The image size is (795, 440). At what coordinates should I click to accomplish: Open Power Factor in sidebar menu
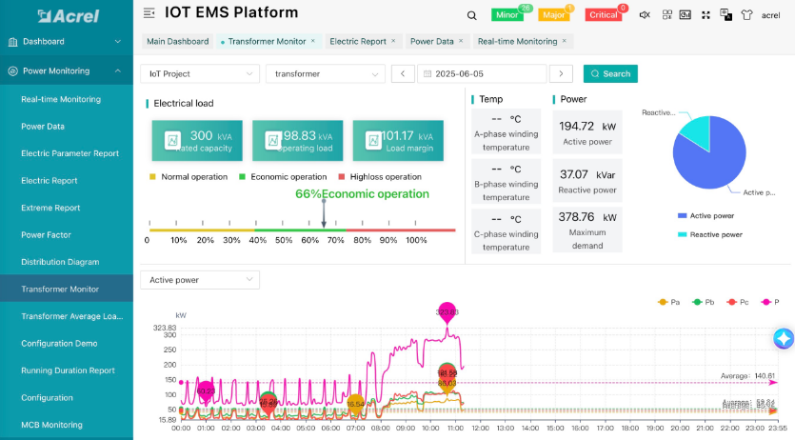[46, 235]
